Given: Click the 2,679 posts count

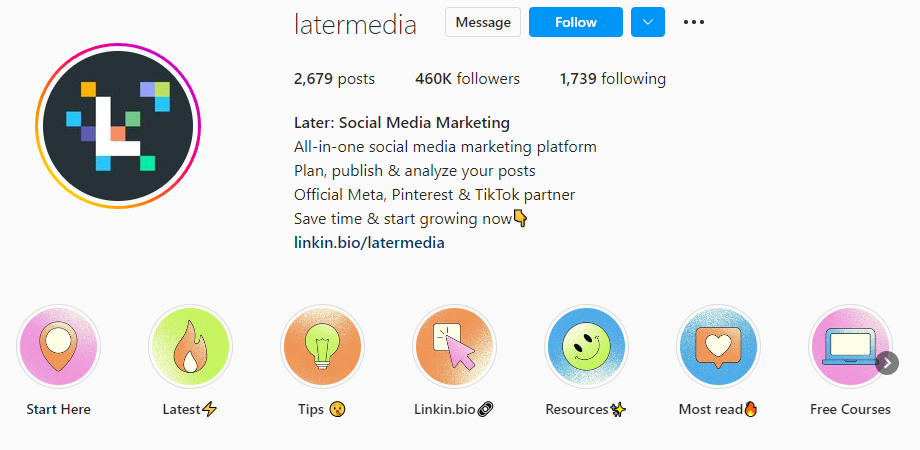Looking at the screenshot, I should [x=334, y=79].
